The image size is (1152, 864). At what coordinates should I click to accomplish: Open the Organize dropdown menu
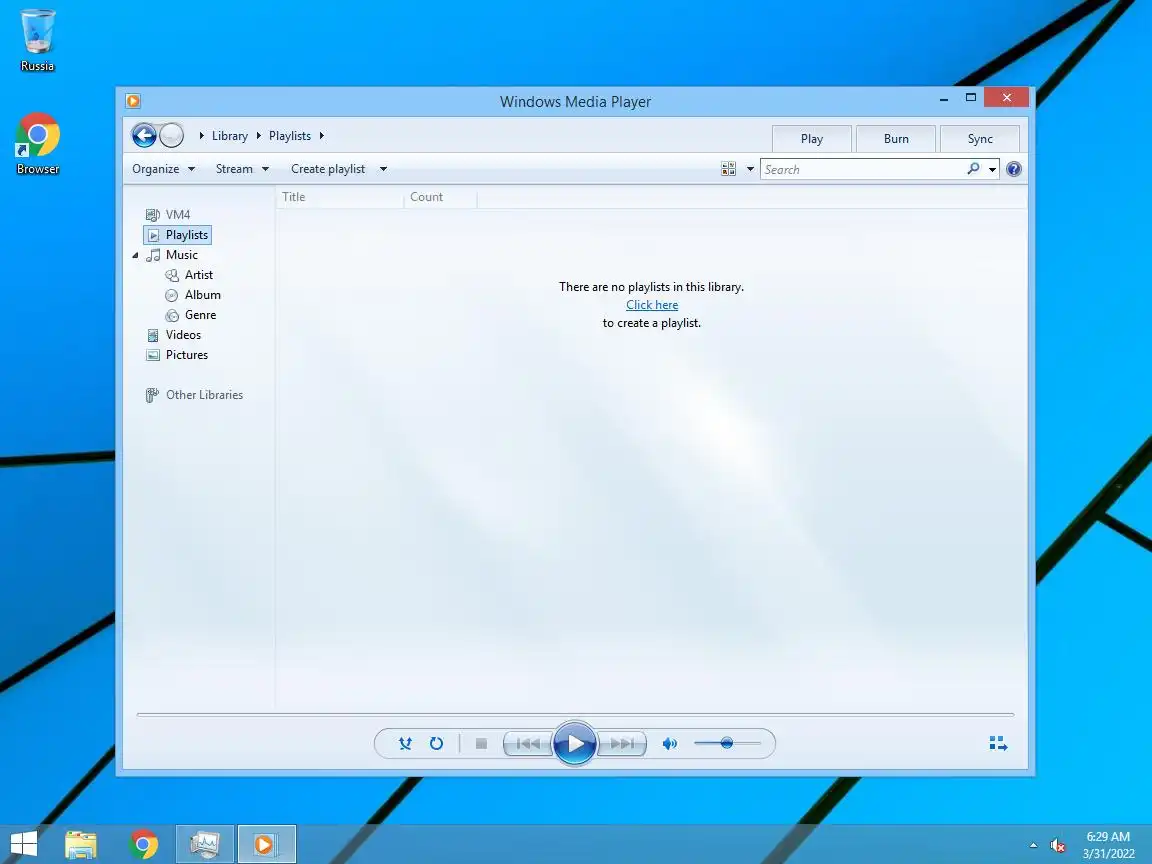[x=163, y=169]
